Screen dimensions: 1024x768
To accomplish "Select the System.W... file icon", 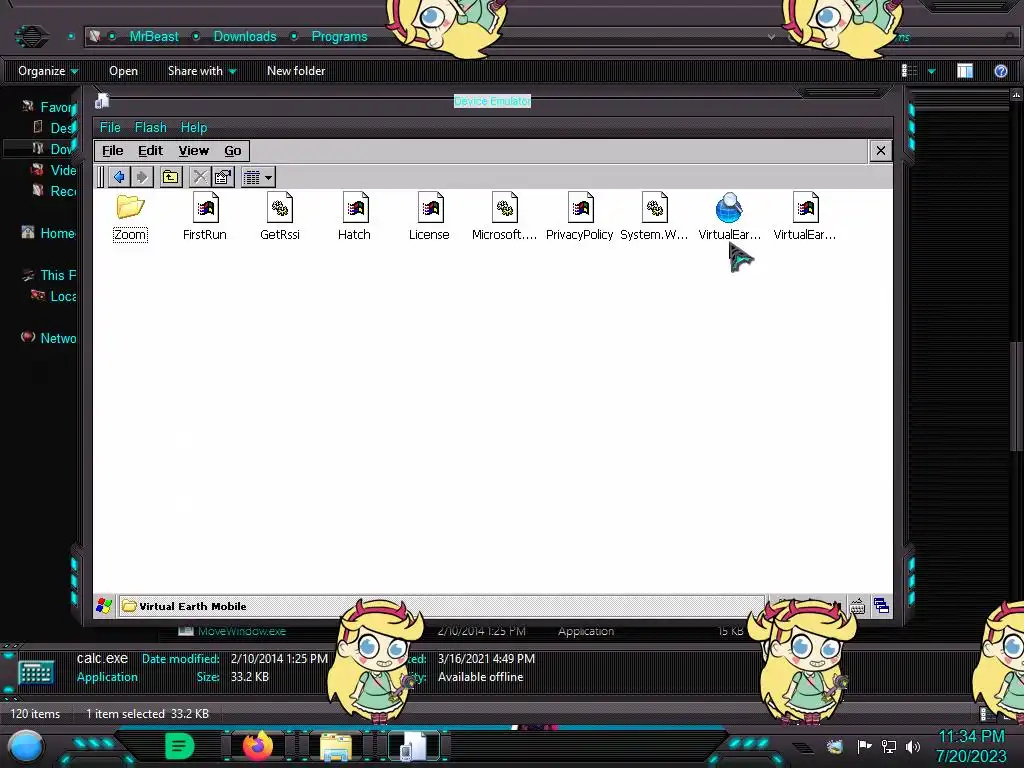I will (654, 217).
